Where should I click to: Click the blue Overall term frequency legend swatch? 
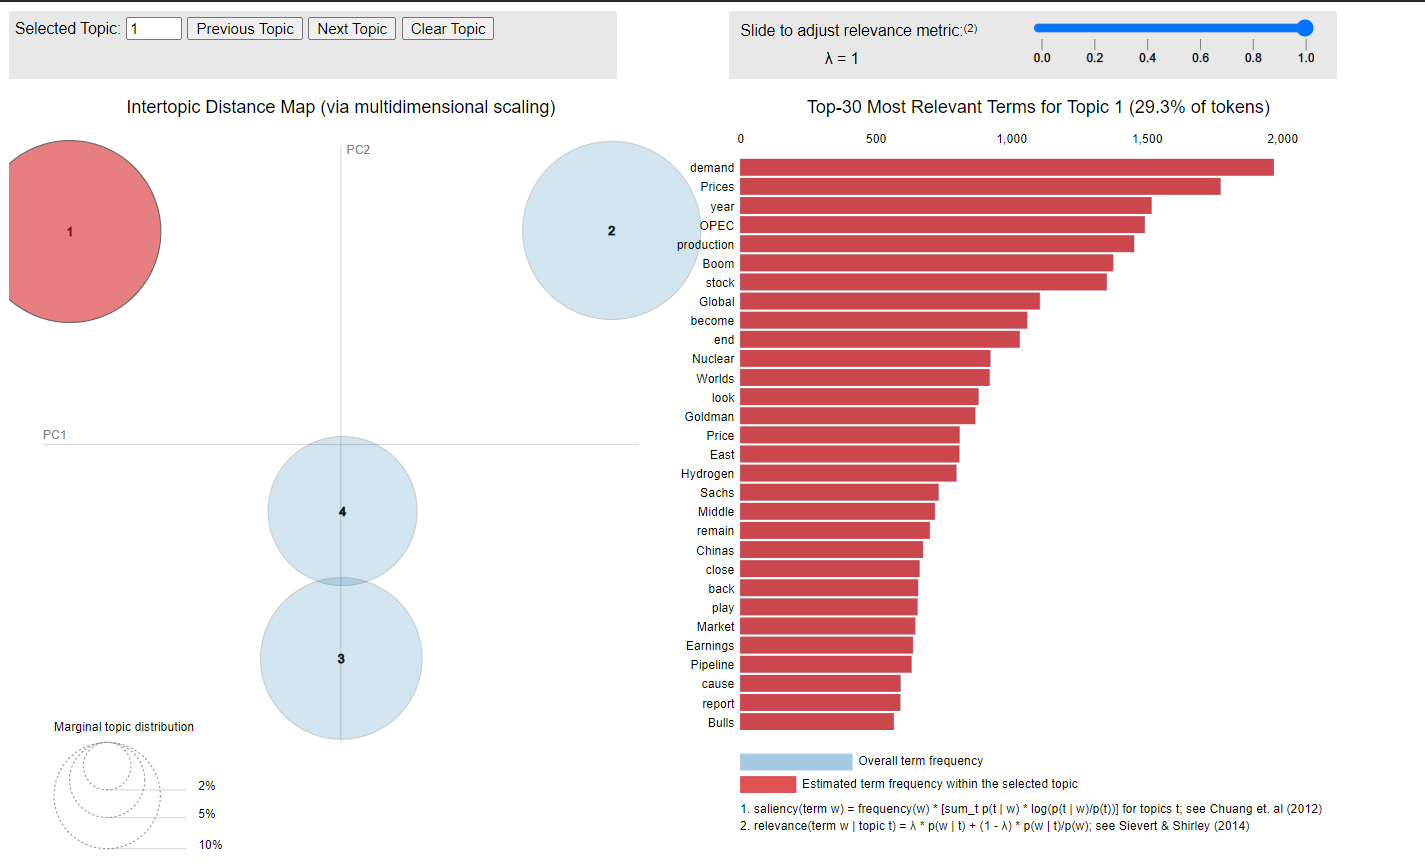click(796, 761)
